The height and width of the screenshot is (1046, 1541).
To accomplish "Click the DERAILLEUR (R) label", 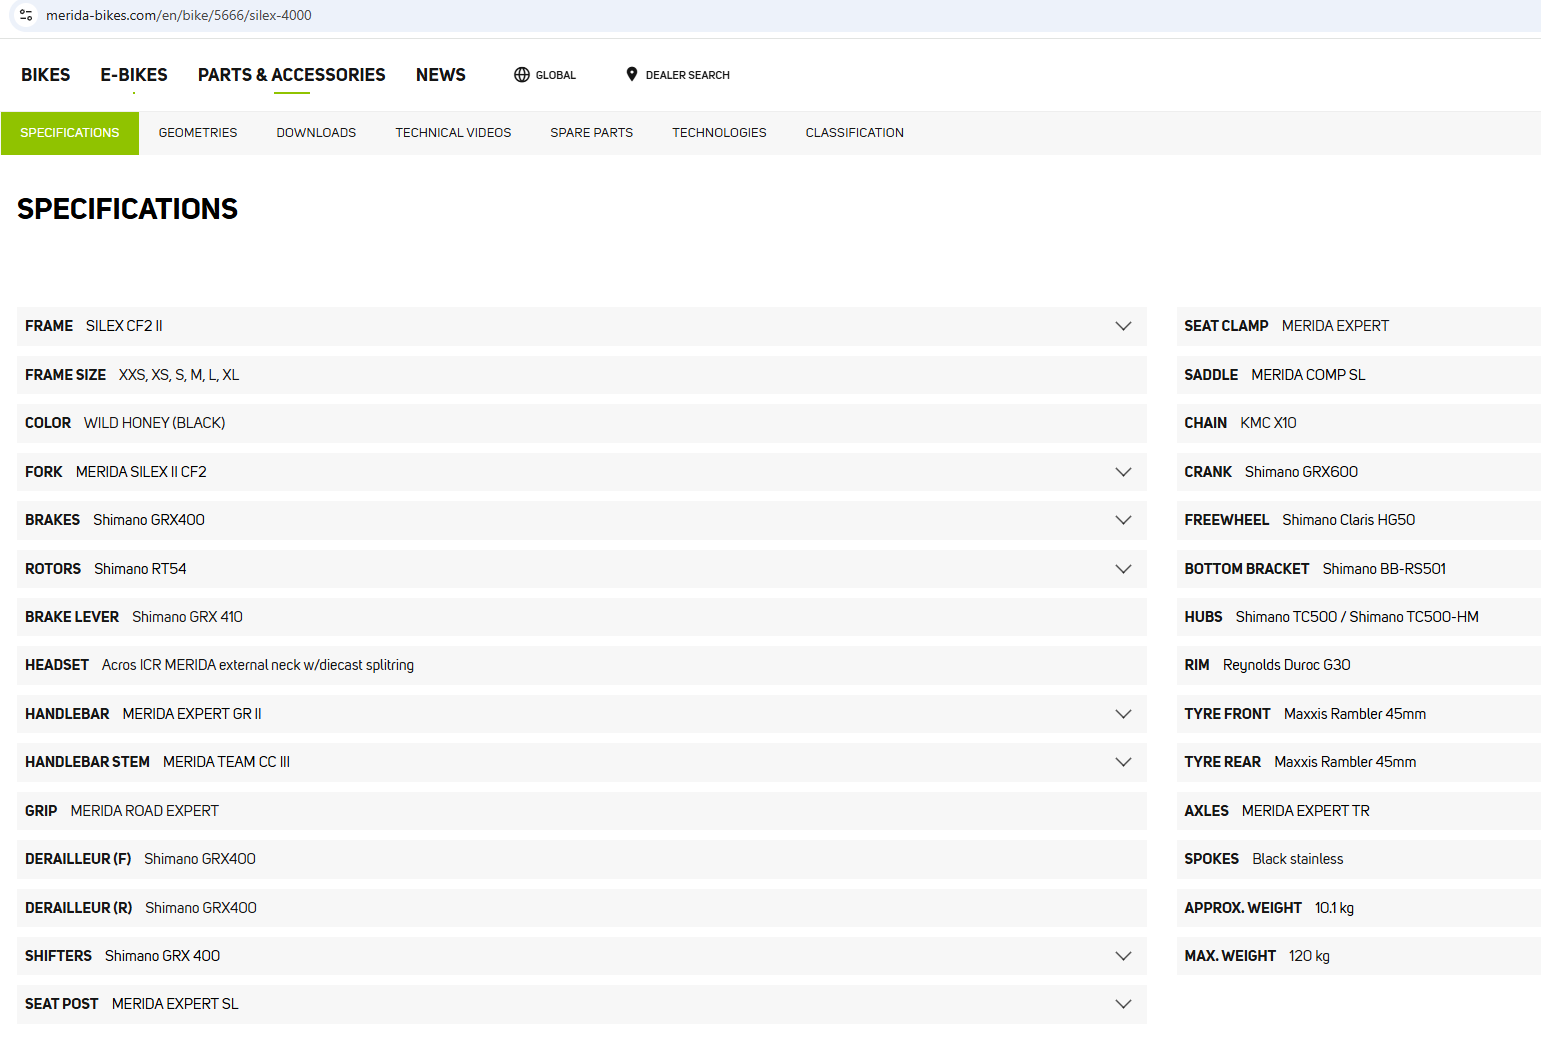I will click(x=79, y=908).
